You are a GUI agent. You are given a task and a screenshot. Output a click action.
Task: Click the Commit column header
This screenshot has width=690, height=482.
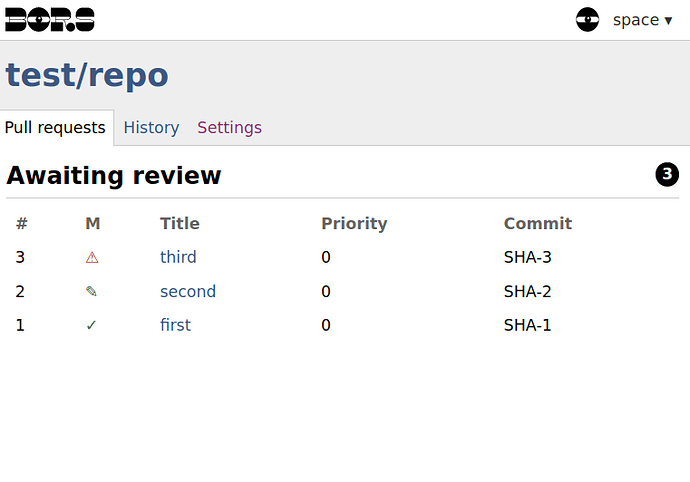click(538, 223)
